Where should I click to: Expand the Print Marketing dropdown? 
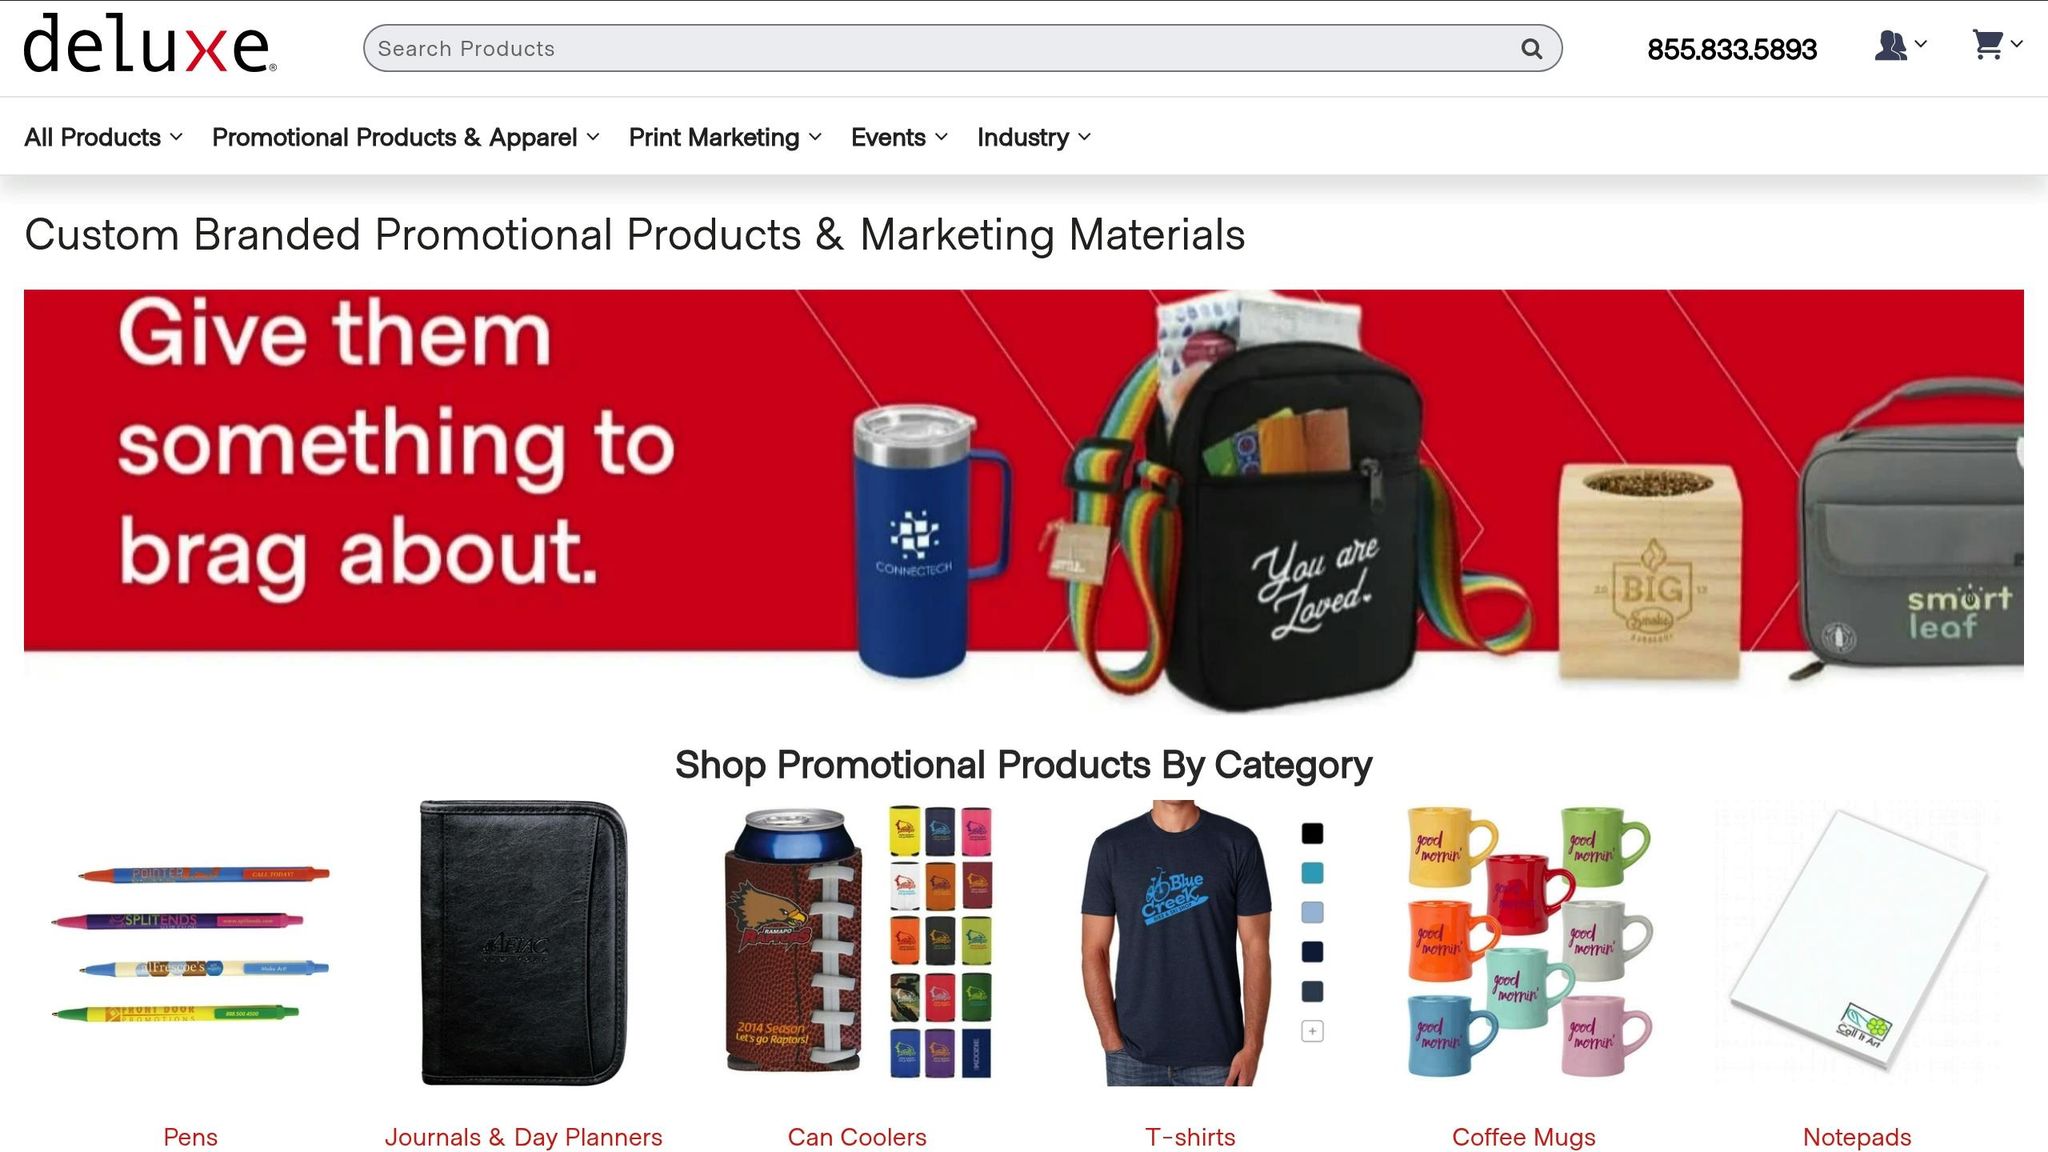[x=725, y=137]
